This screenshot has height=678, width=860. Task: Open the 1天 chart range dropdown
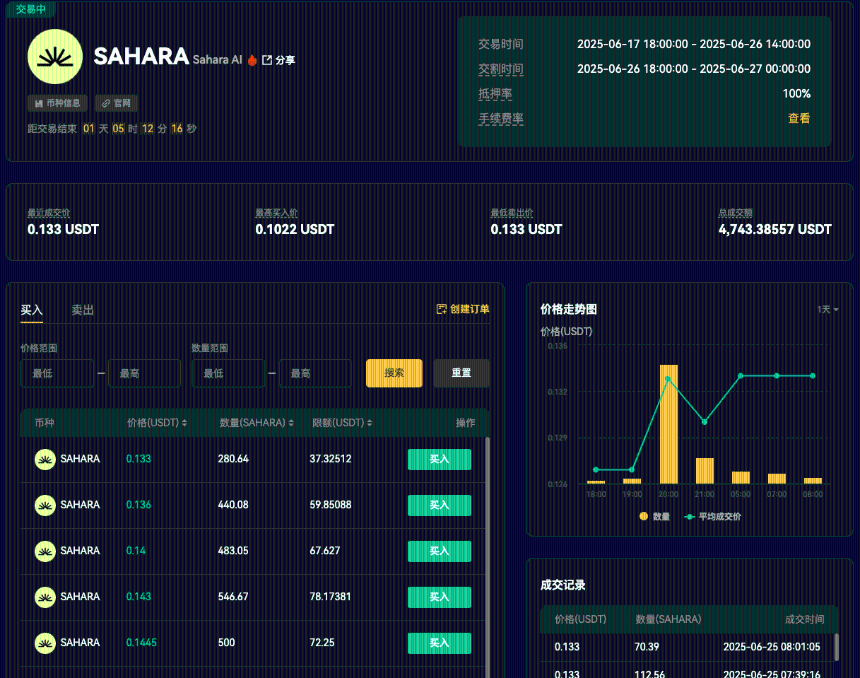(828, 309)
